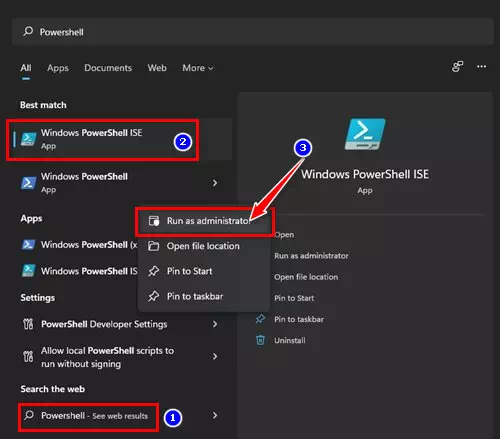Click the trash icon beside Uninstall
This screenshot has width=500, height=439.
point(260,340)
